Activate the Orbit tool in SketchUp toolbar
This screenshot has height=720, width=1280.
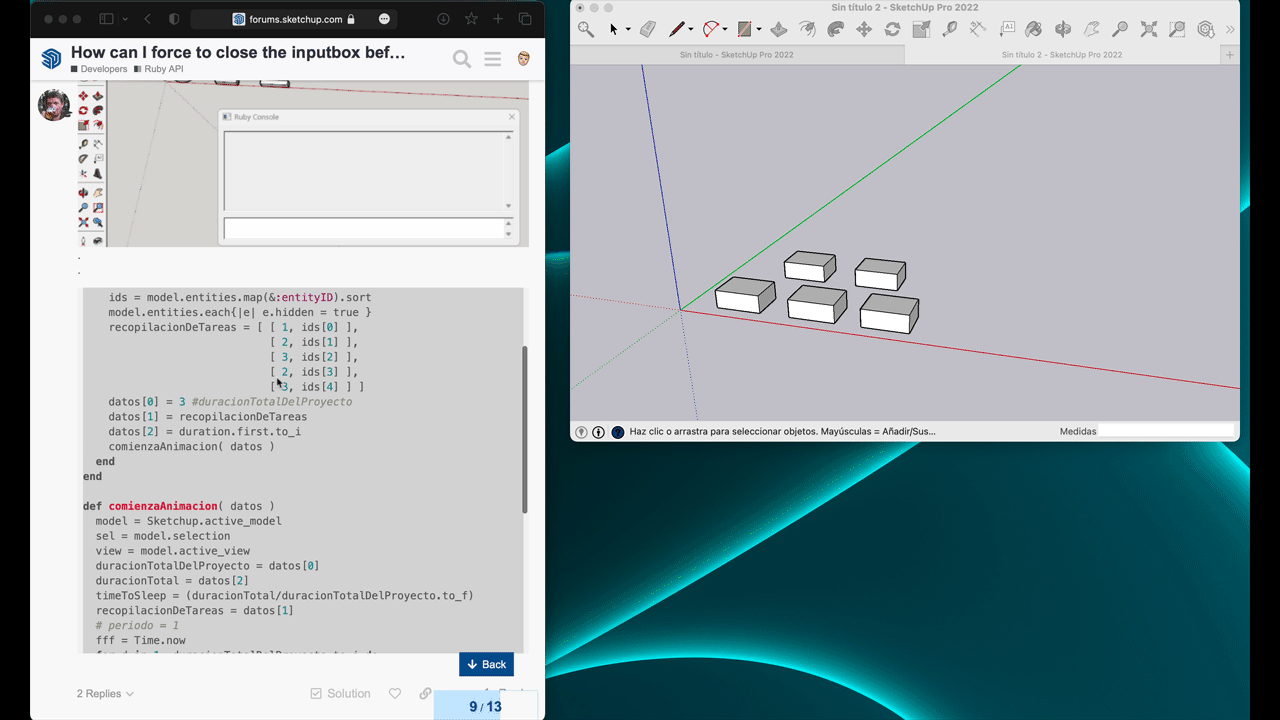pyautogui.click(x=1063, y=30)
